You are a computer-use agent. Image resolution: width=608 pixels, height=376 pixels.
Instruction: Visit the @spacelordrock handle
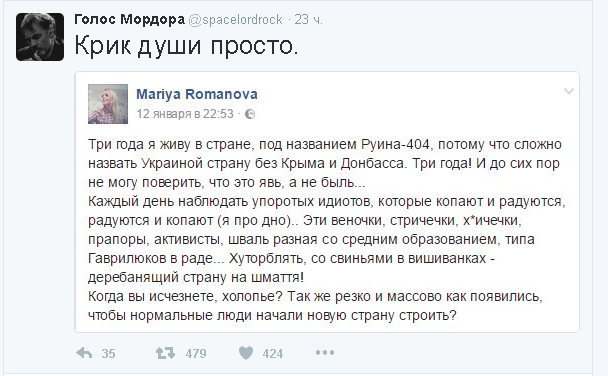(235, 19)
